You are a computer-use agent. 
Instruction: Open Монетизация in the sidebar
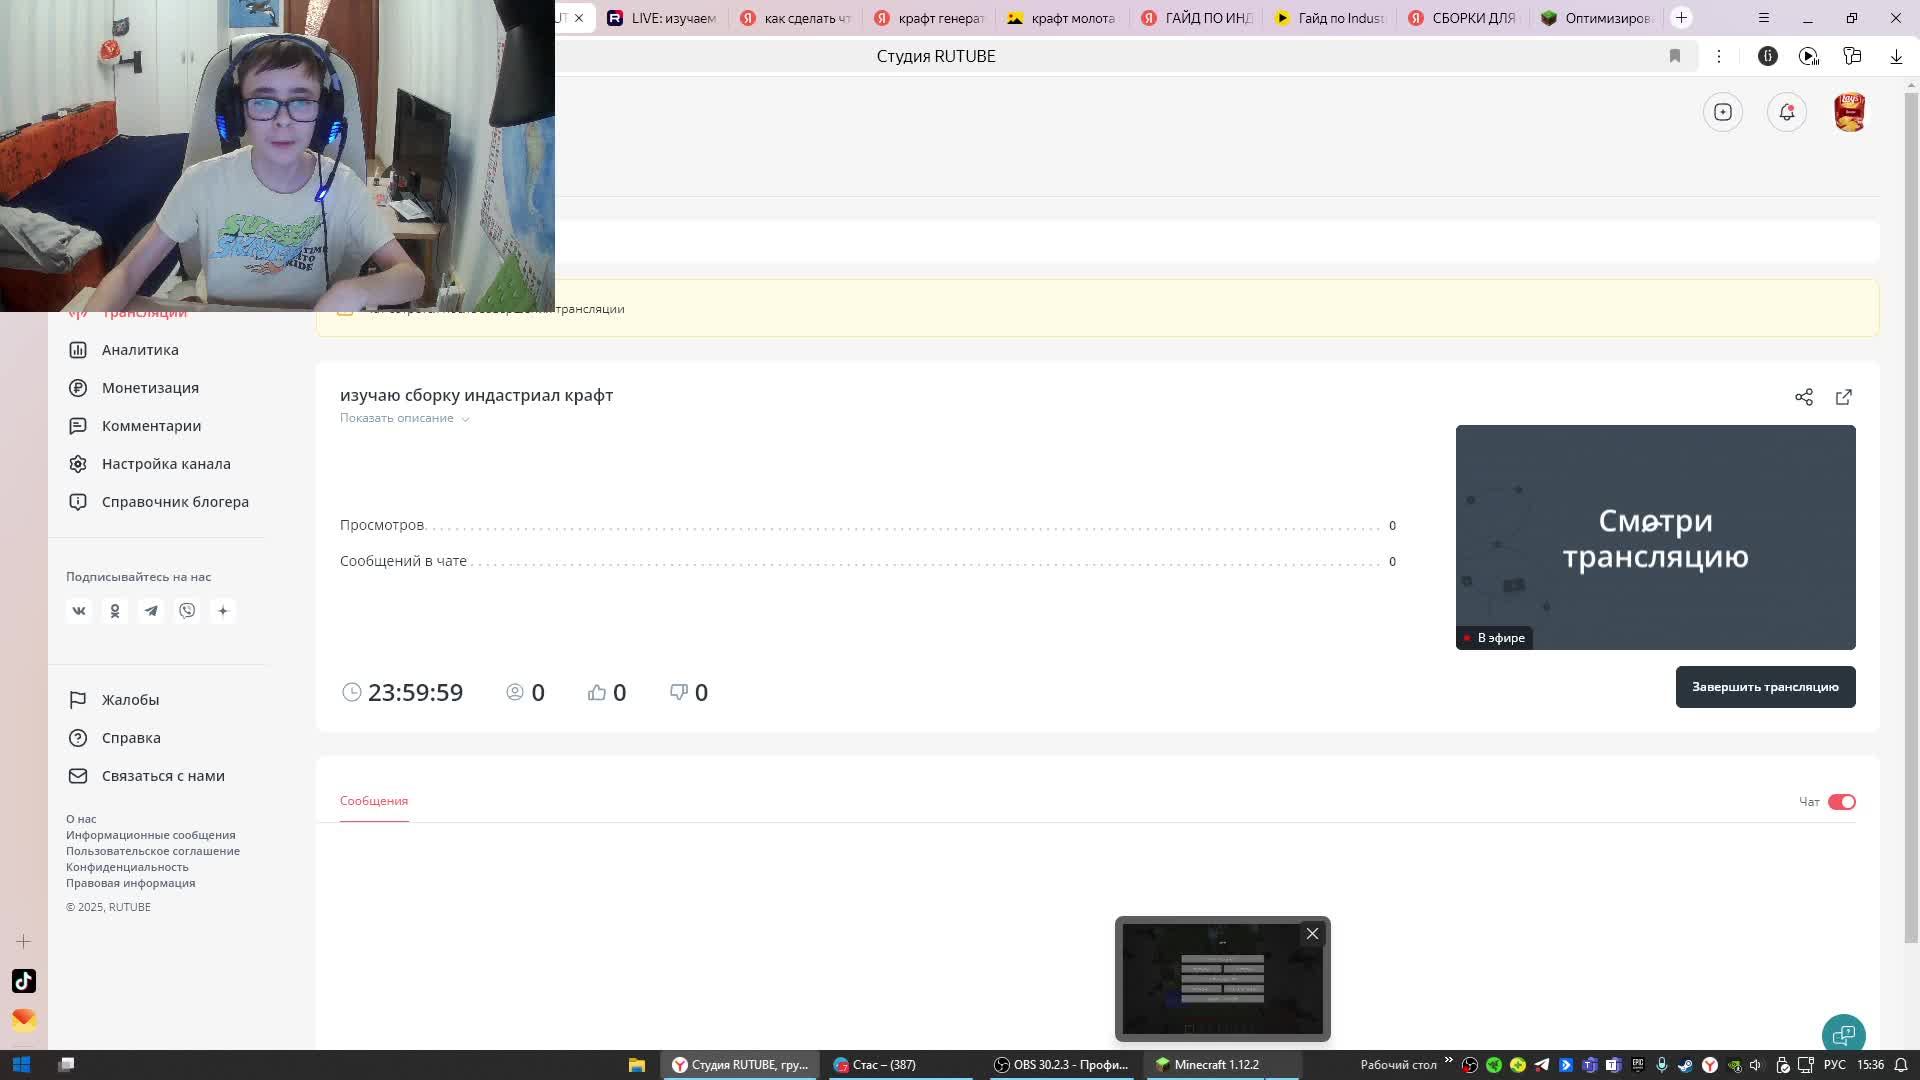pos(150,388)
